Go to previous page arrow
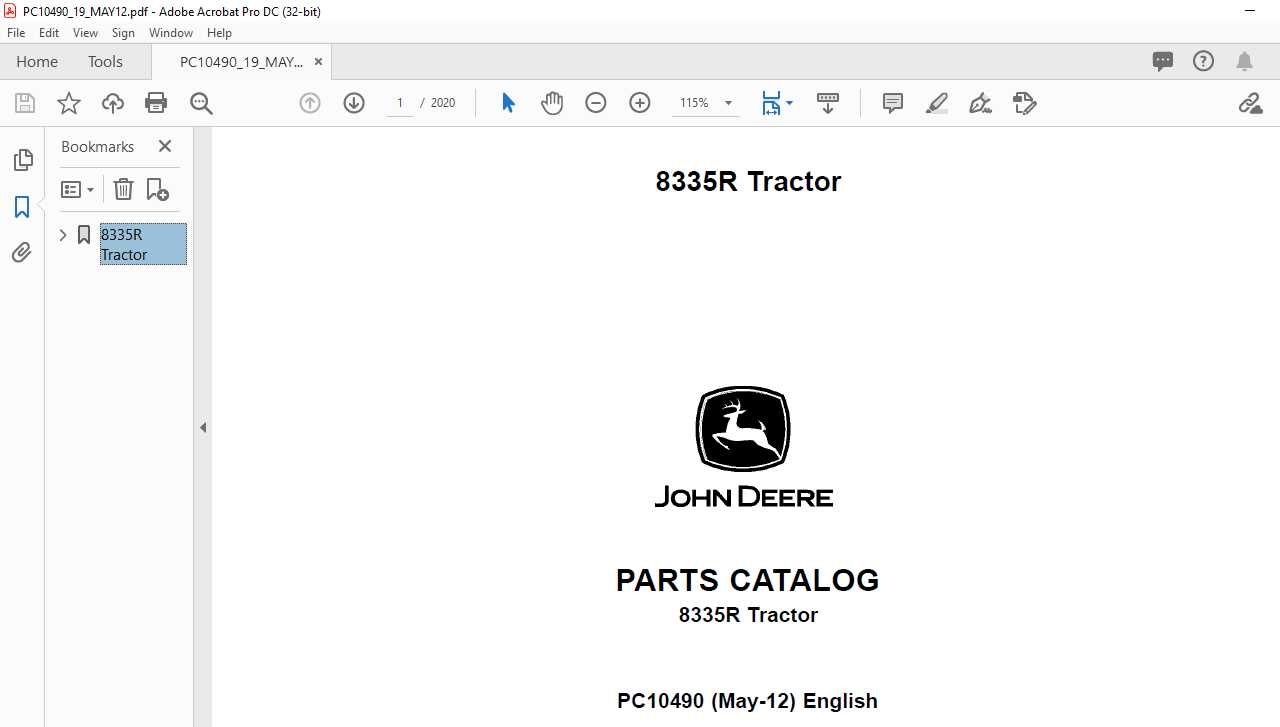1280x727 pixels. pyautogui.click(x=310, y=103)
